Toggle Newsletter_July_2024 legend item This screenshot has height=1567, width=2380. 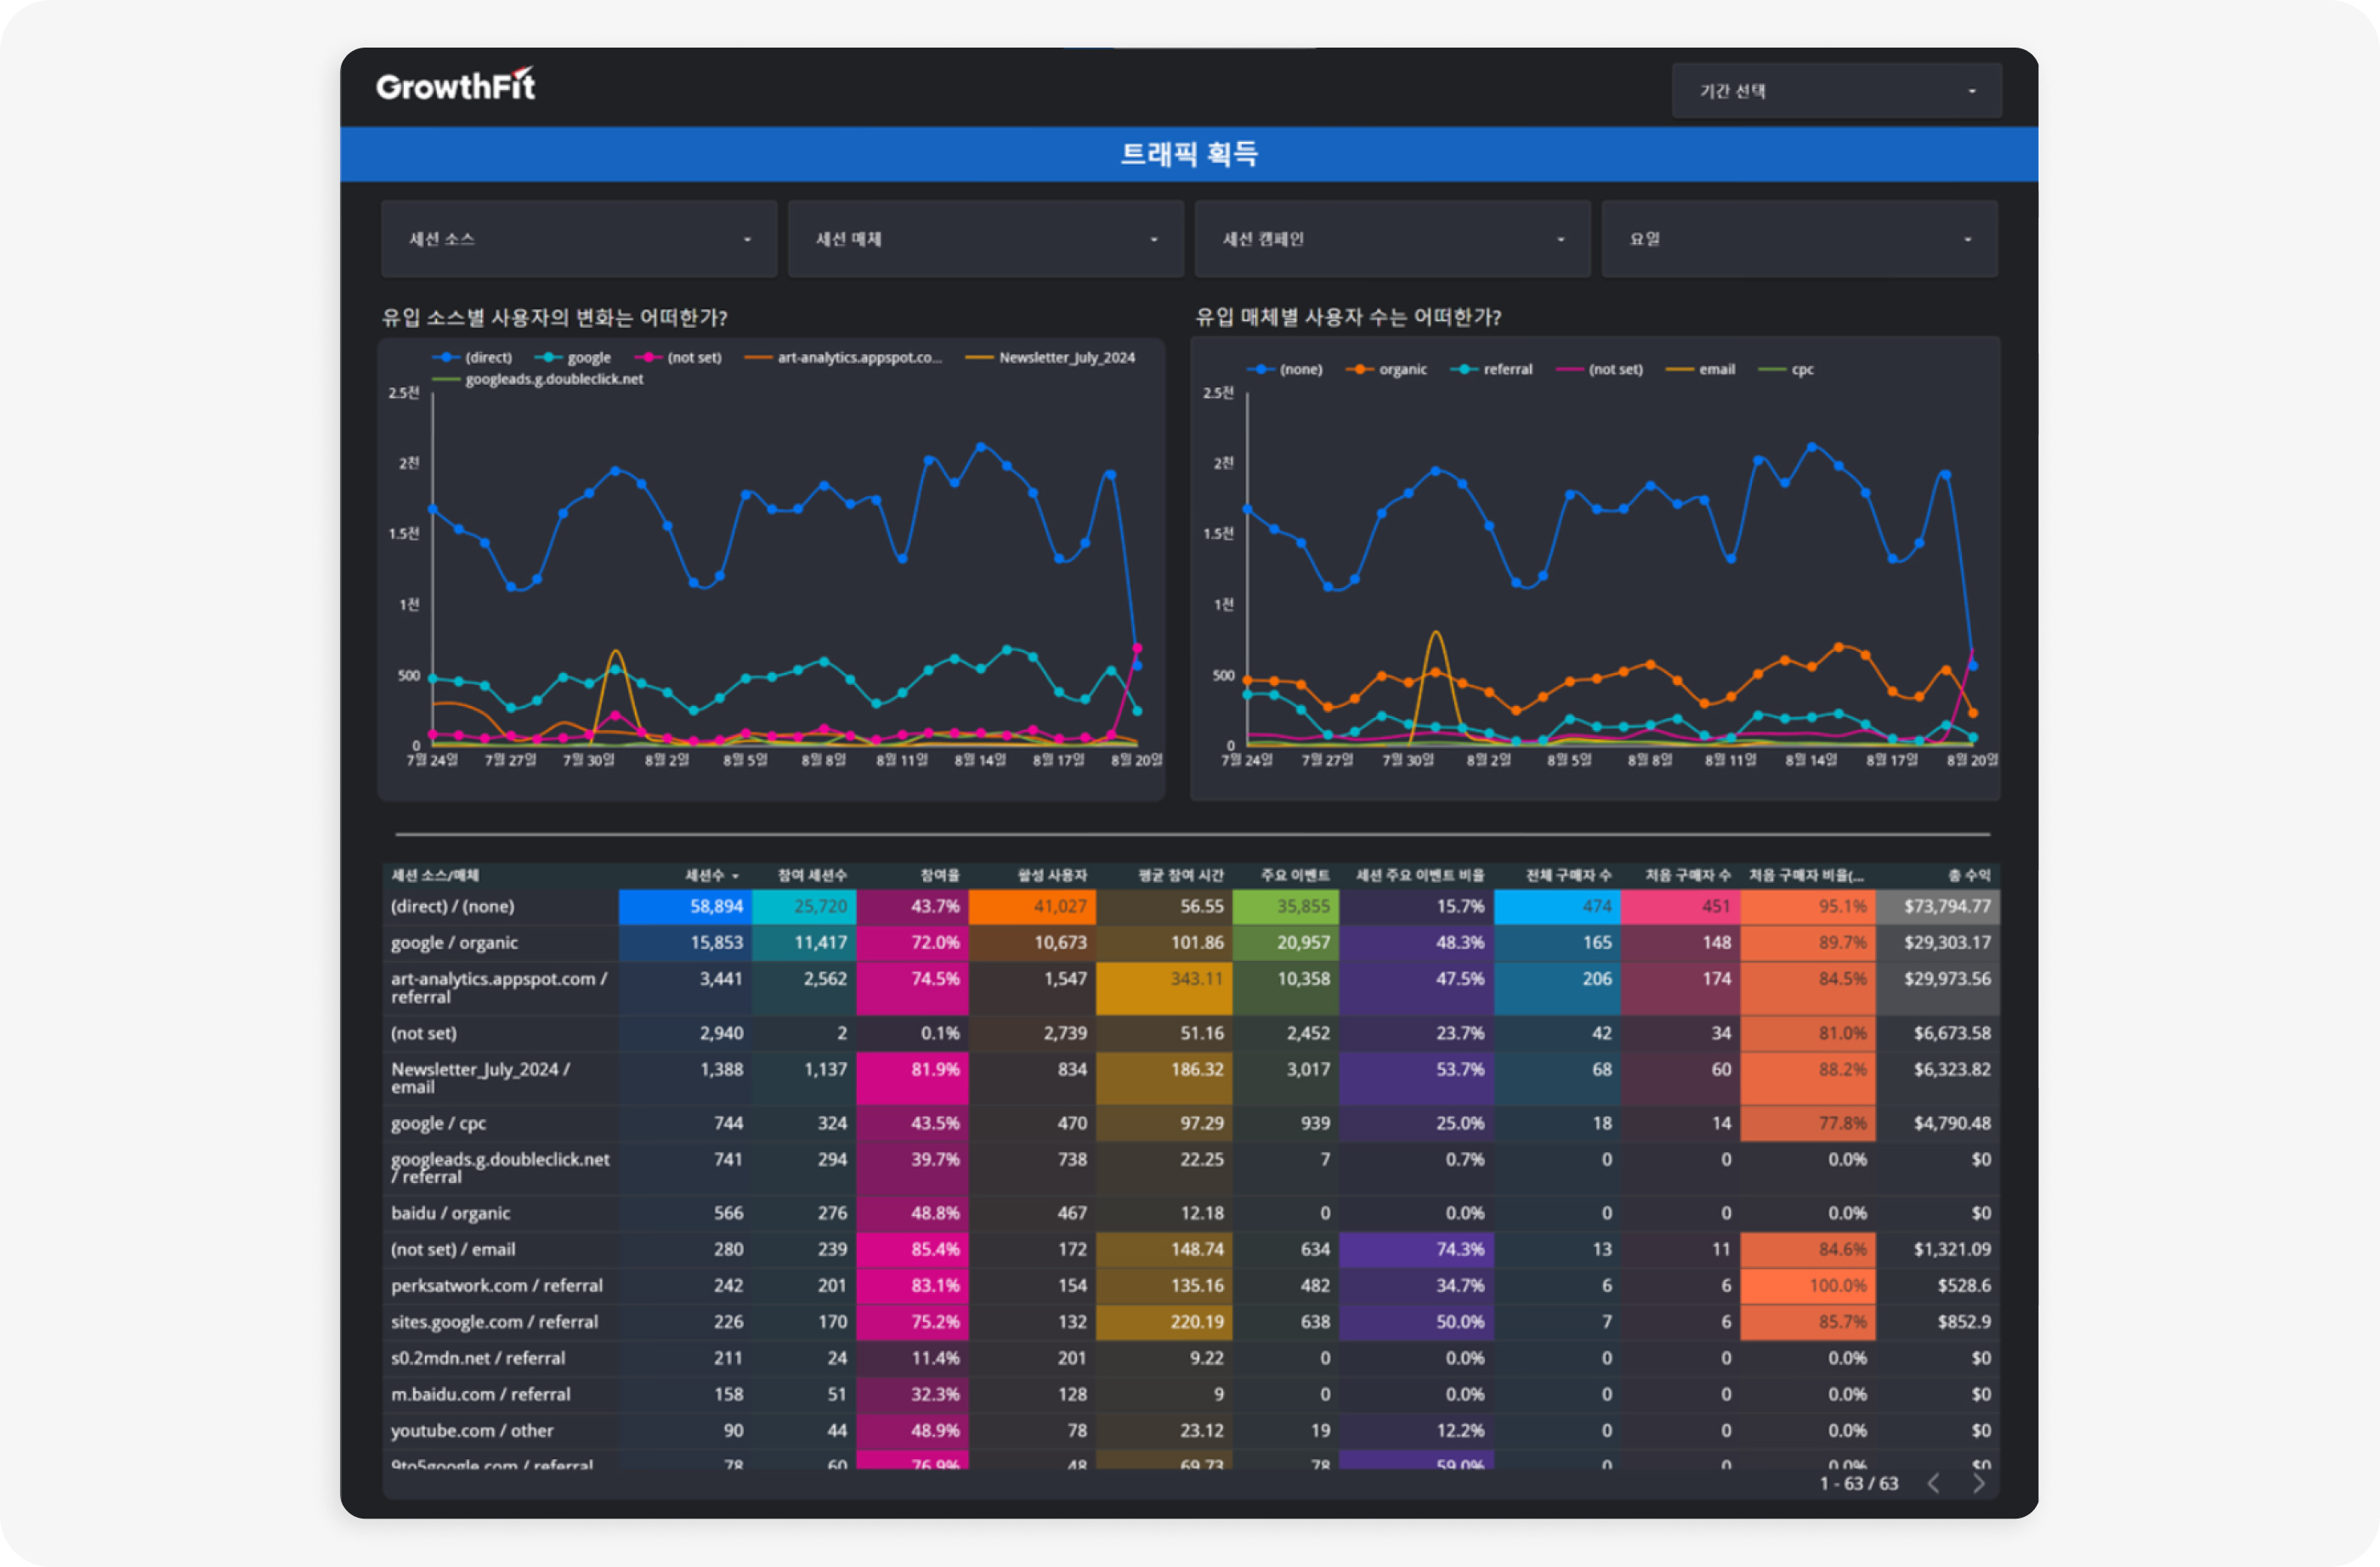1050,357
